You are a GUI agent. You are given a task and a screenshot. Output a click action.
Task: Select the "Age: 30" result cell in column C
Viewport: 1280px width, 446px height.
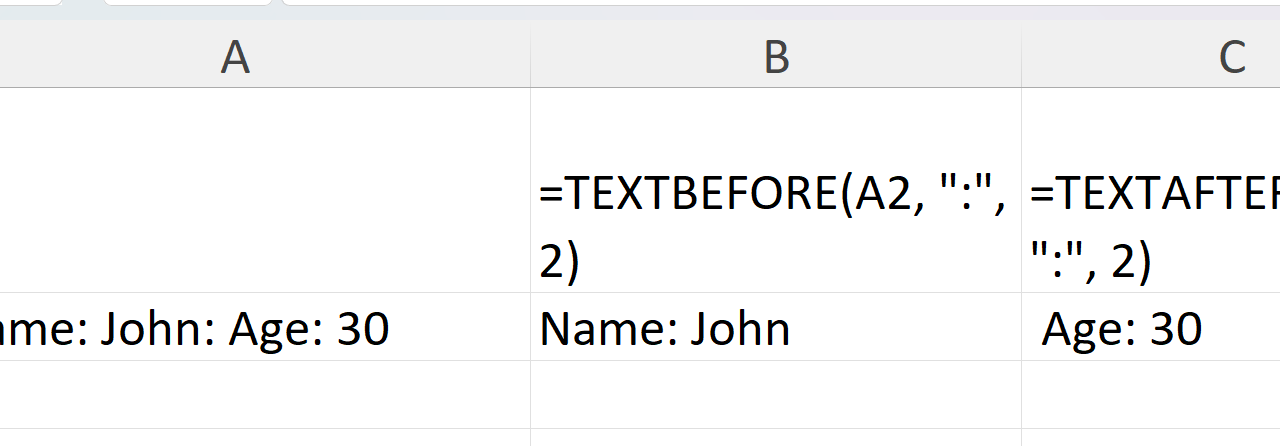[x=1150, y=328]
